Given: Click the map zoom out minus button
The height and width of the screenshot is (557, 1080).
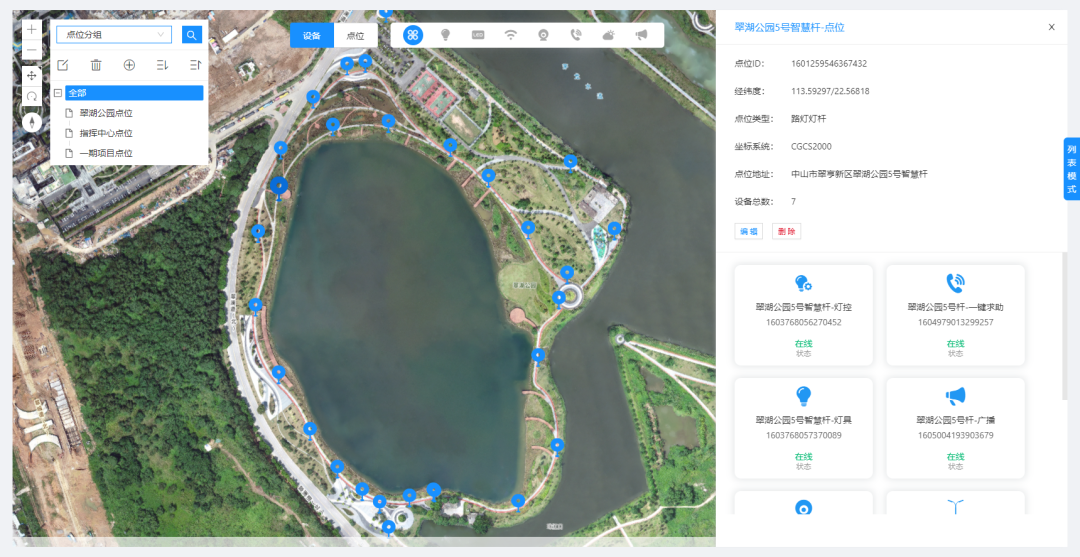Looking at the screenshot, I should pyautogui.click(x=32, y=50).
